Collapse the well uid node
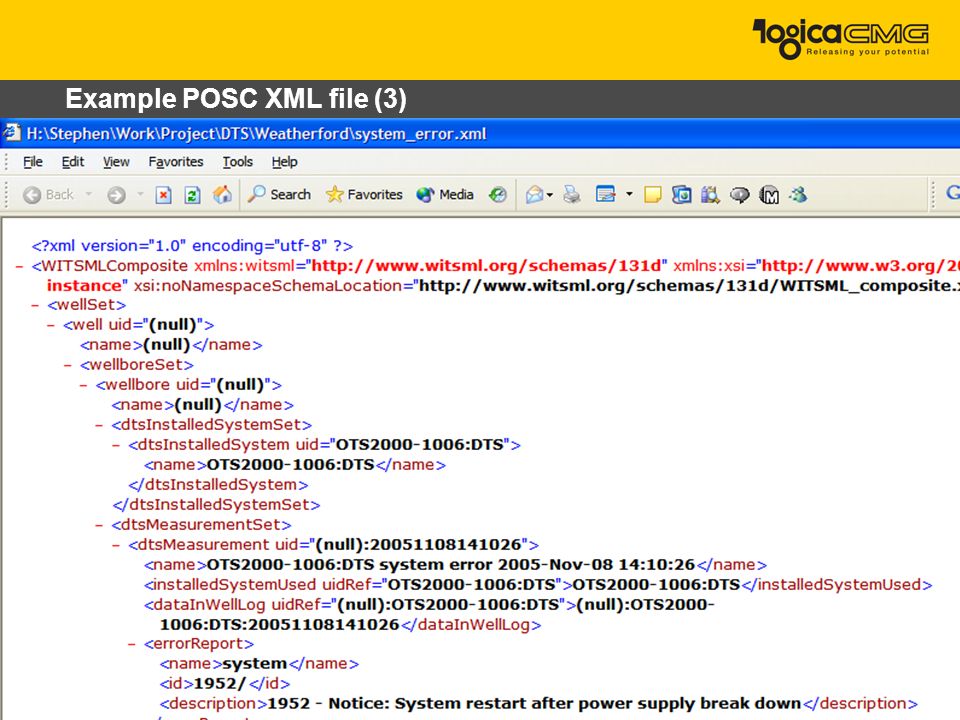 tap(51, 325)
